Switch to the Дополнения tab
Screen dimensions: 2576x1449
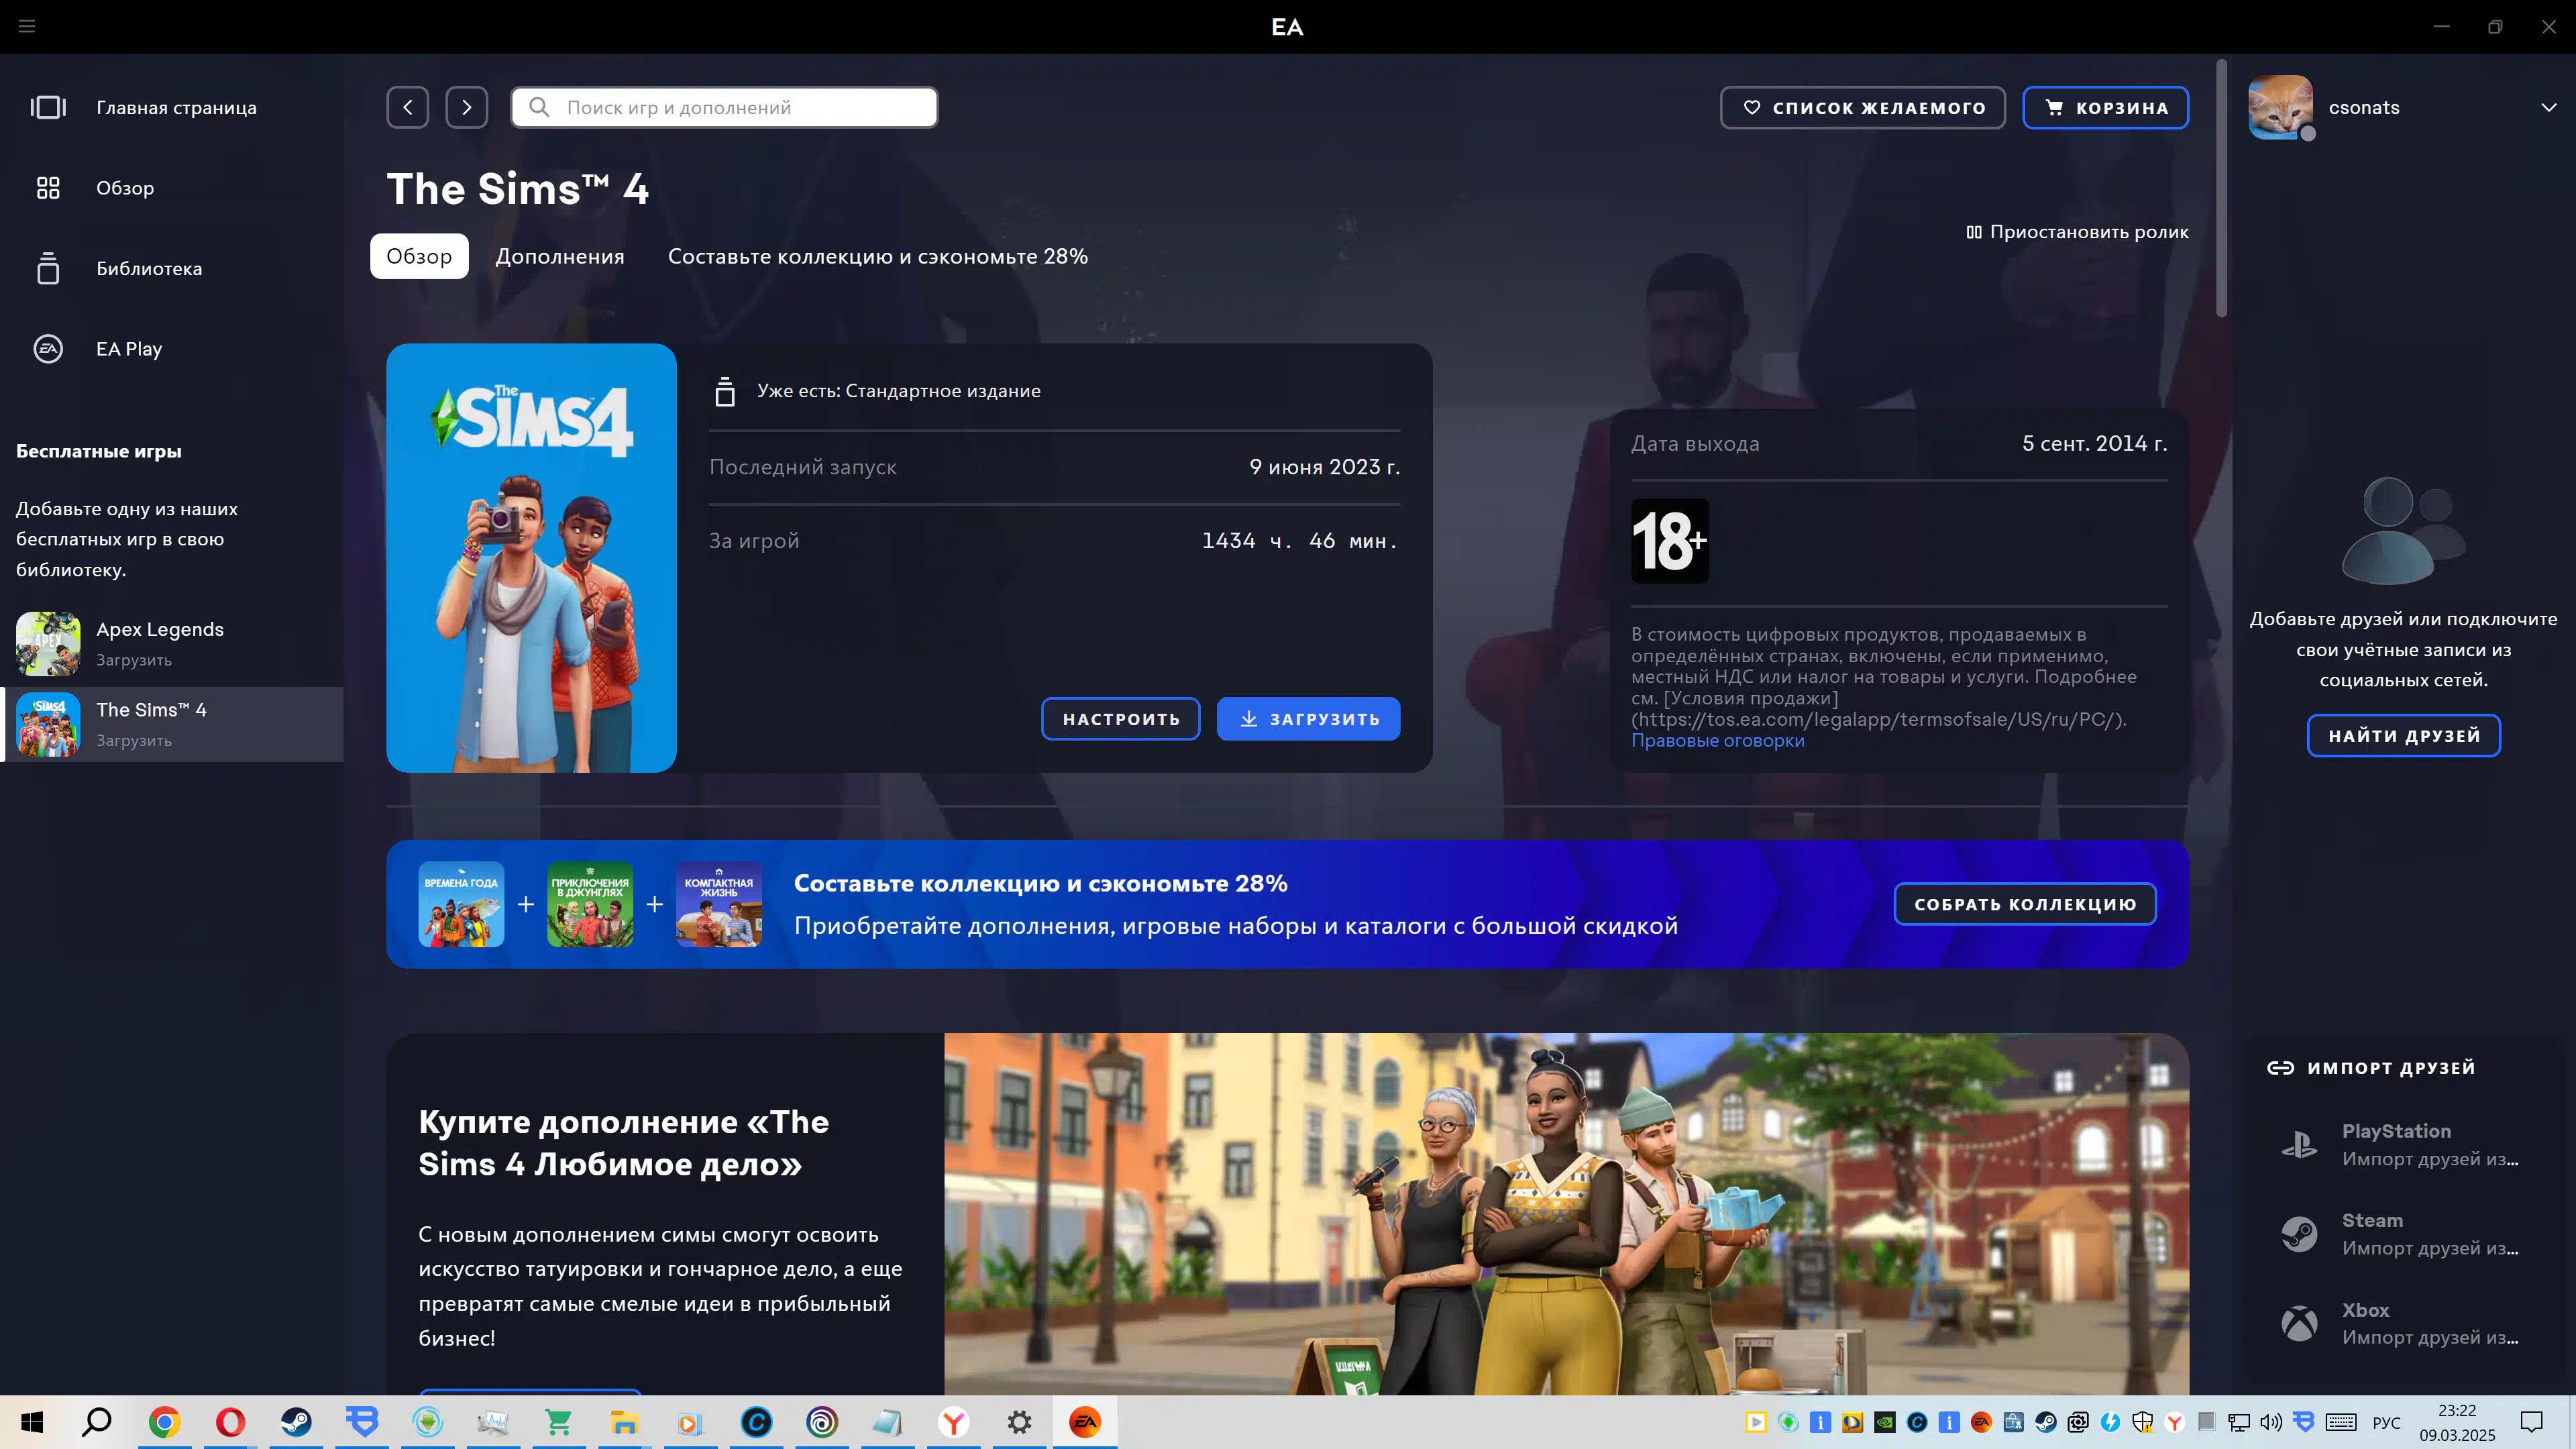pyautogui.click(x=560, y=256)
